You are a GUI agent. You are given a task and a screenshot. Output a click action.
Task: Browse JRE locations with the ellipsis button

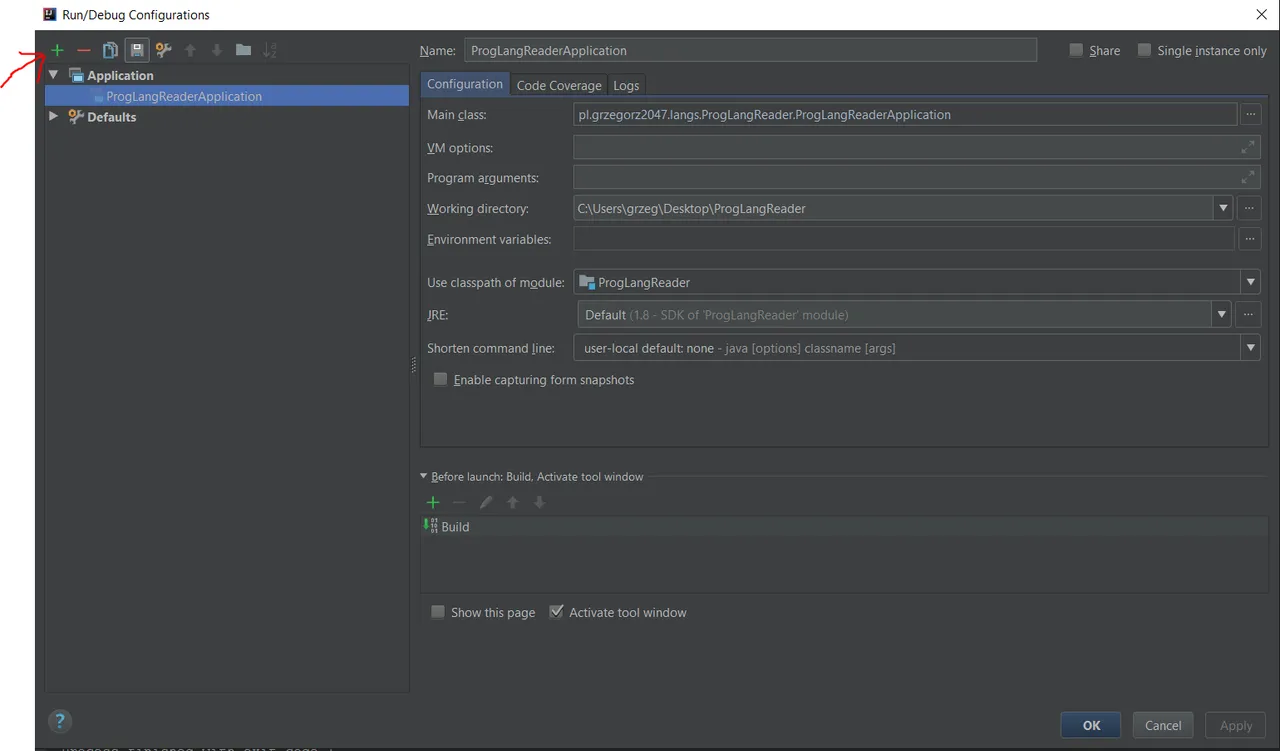[x=1248, y=315]
